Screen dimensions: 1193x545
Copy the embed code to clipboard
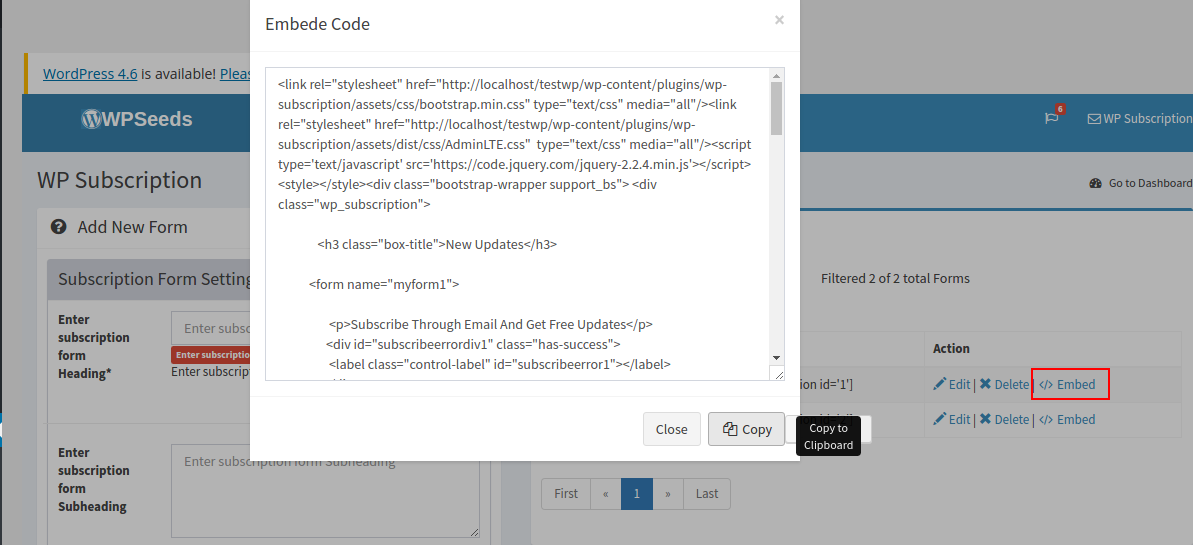(746, 429)
